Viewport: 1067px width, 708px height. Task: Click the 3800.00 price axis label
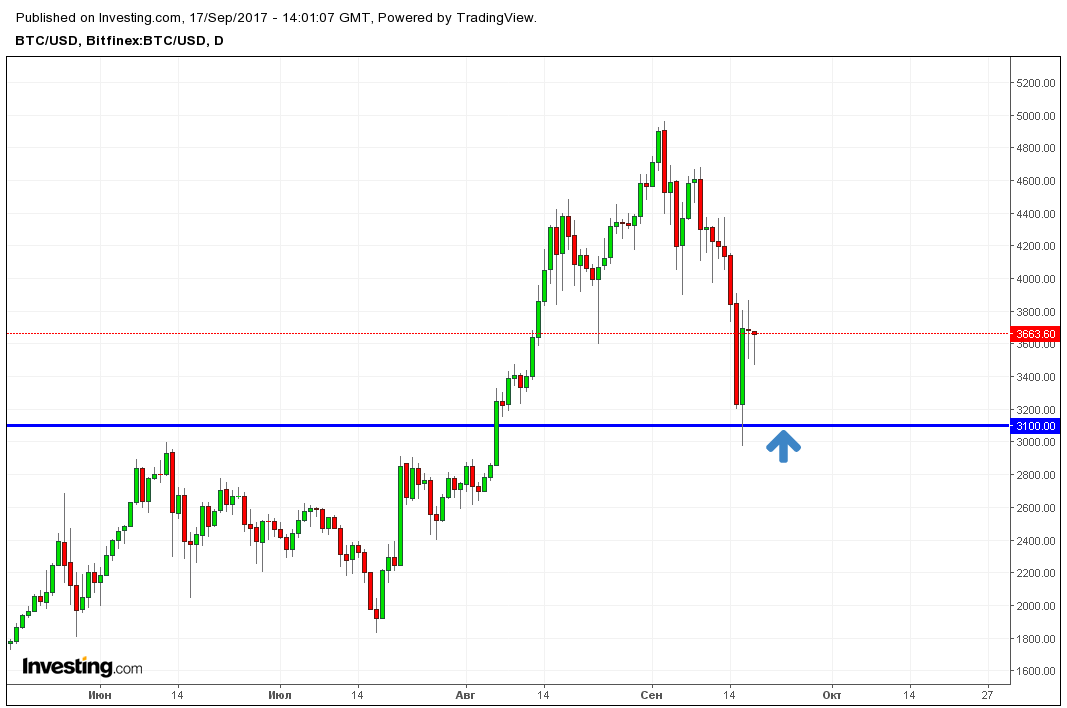click(x=1036, y=312)
